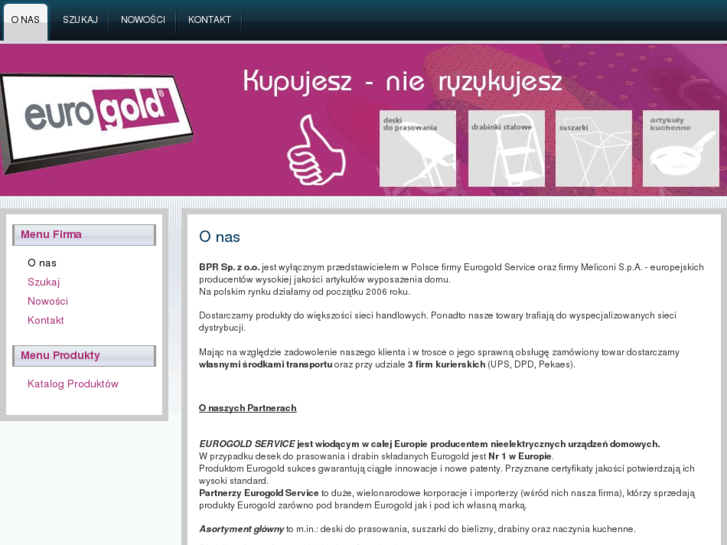Click the bold BPR Sp. z o.o. text

[229, 267]
